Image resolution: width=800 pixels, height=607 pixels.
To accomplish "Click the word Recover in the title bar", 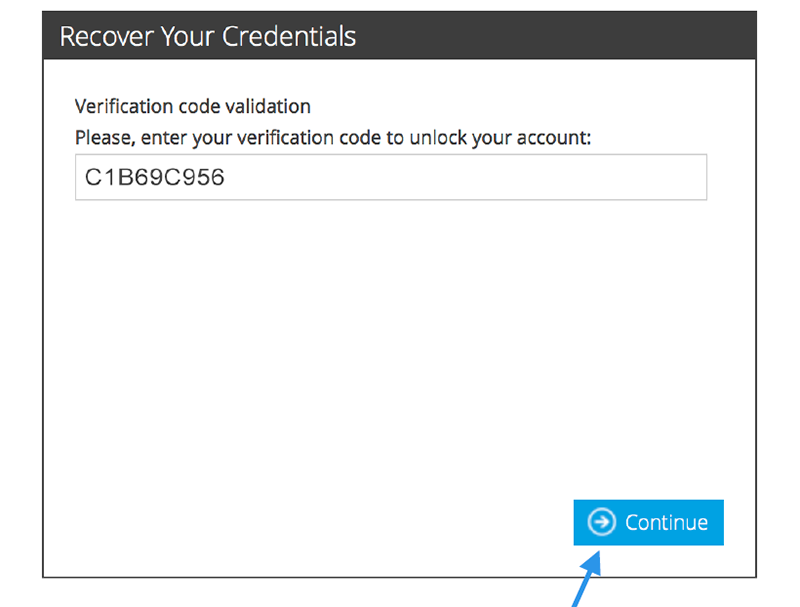I will click(106, 36).
